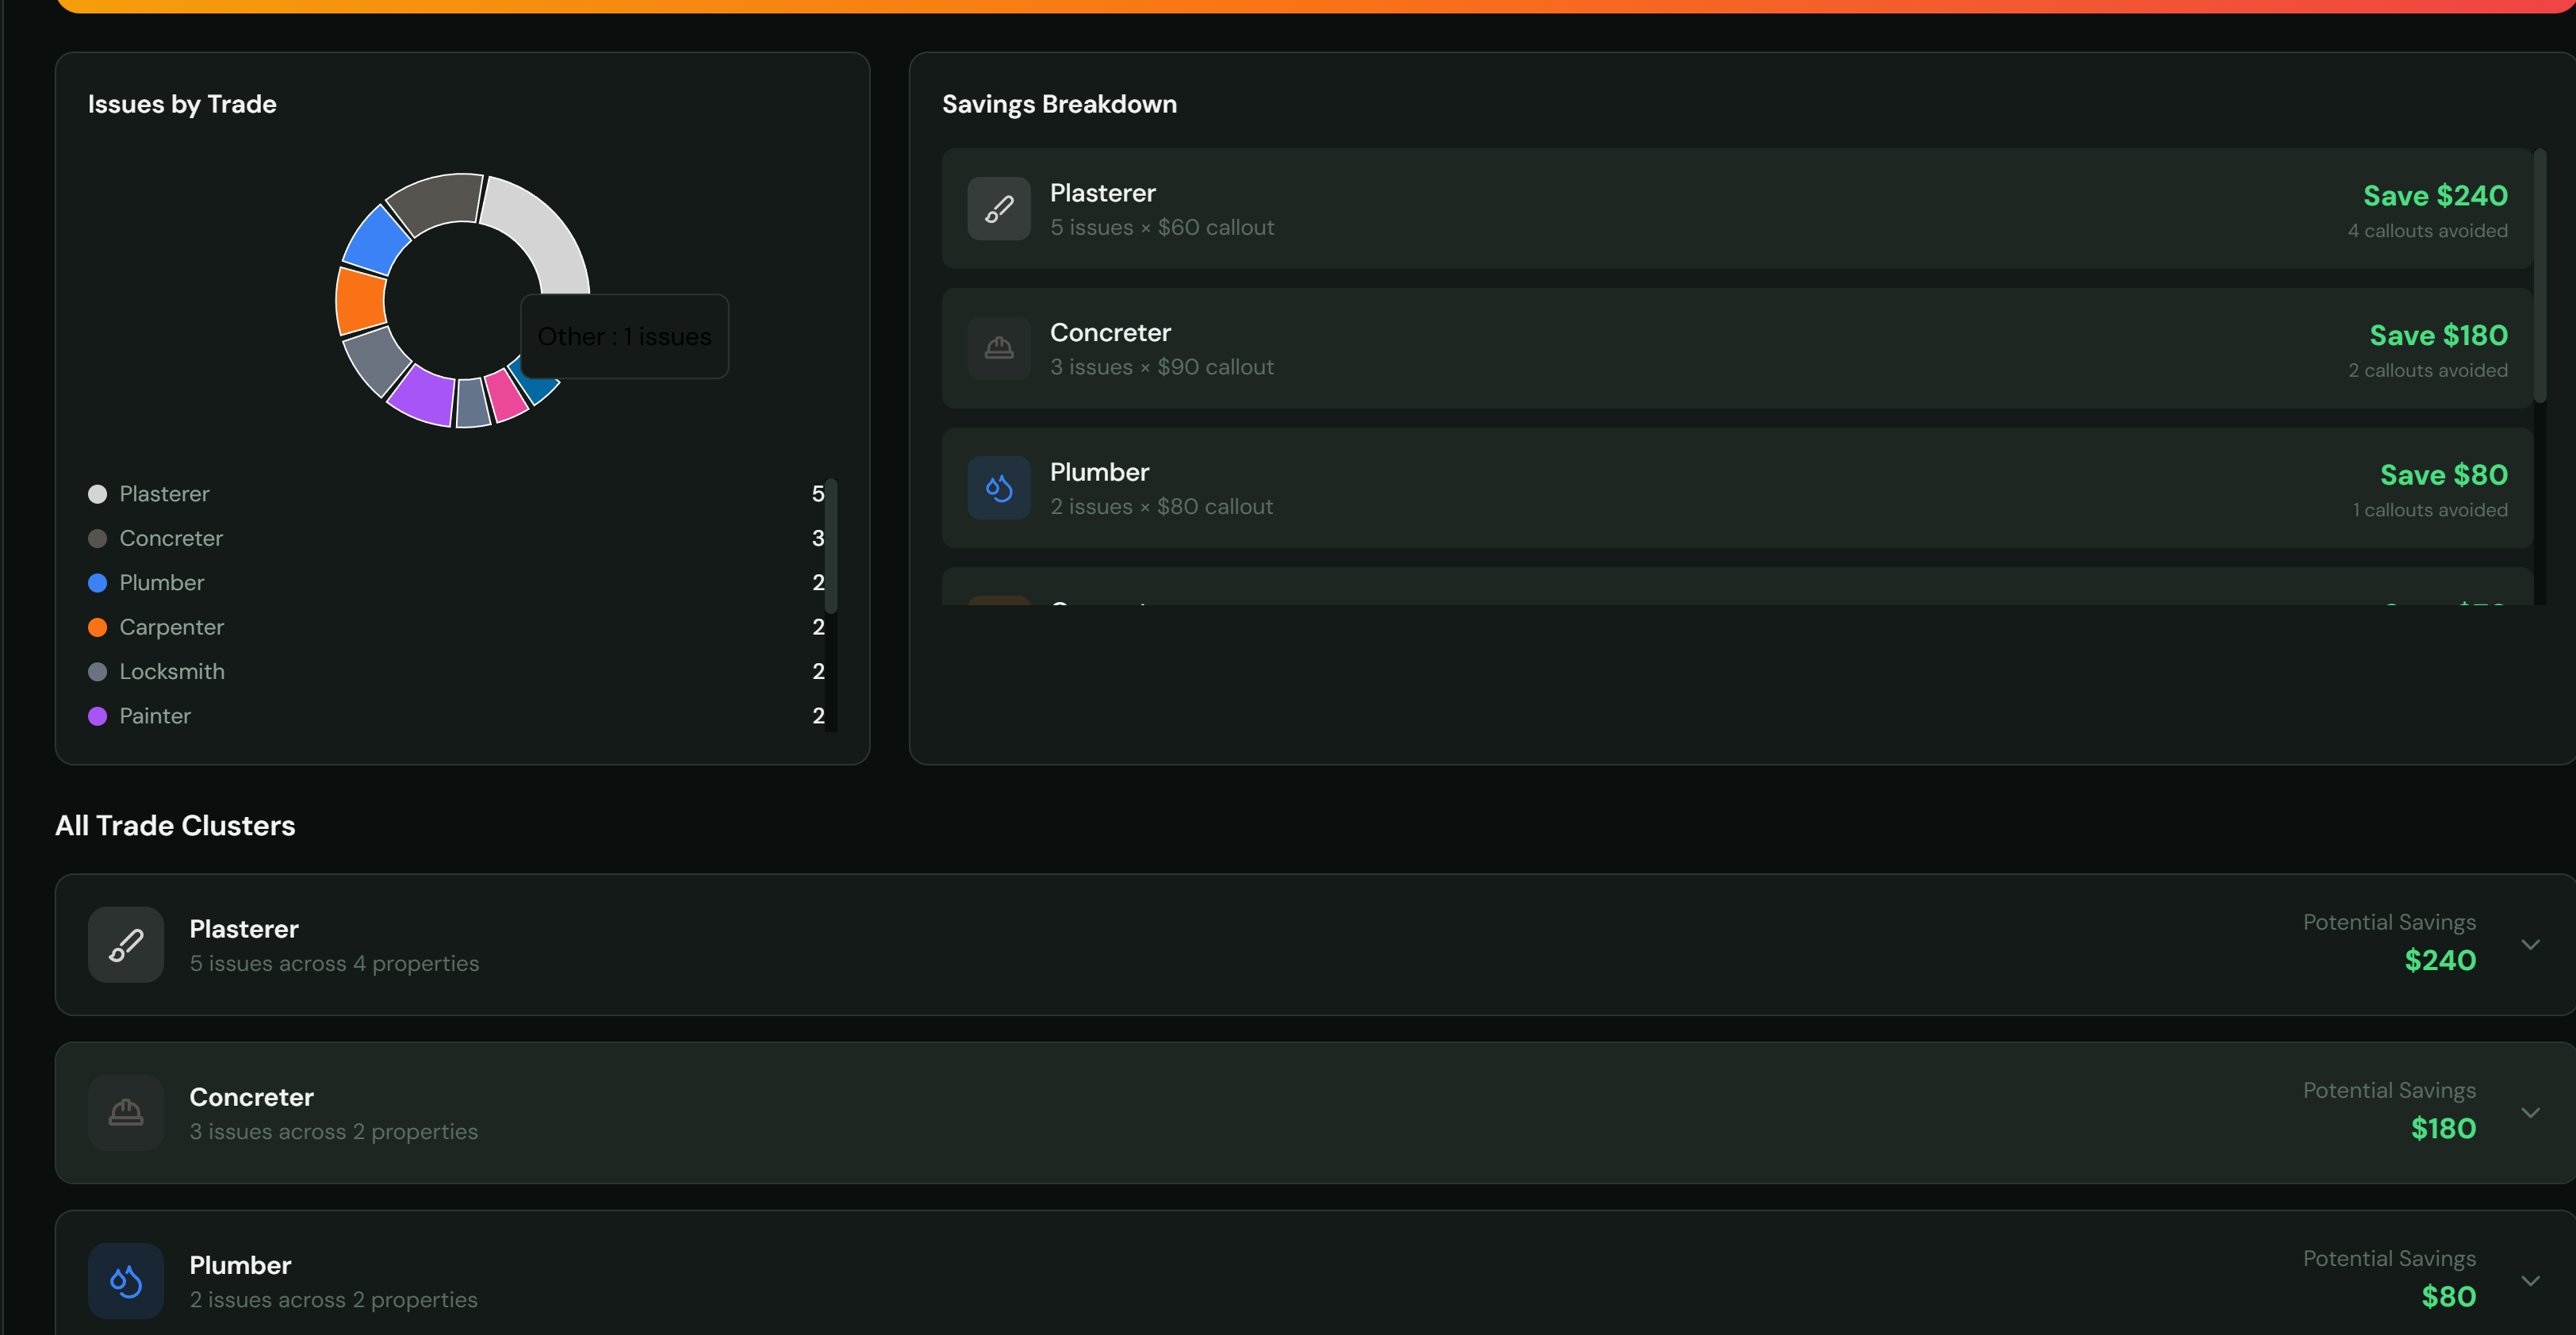The height and width of the screenshot is (1335, 2576).
Task: Select the brown Concreter legend dot
Action: [97, 538]
